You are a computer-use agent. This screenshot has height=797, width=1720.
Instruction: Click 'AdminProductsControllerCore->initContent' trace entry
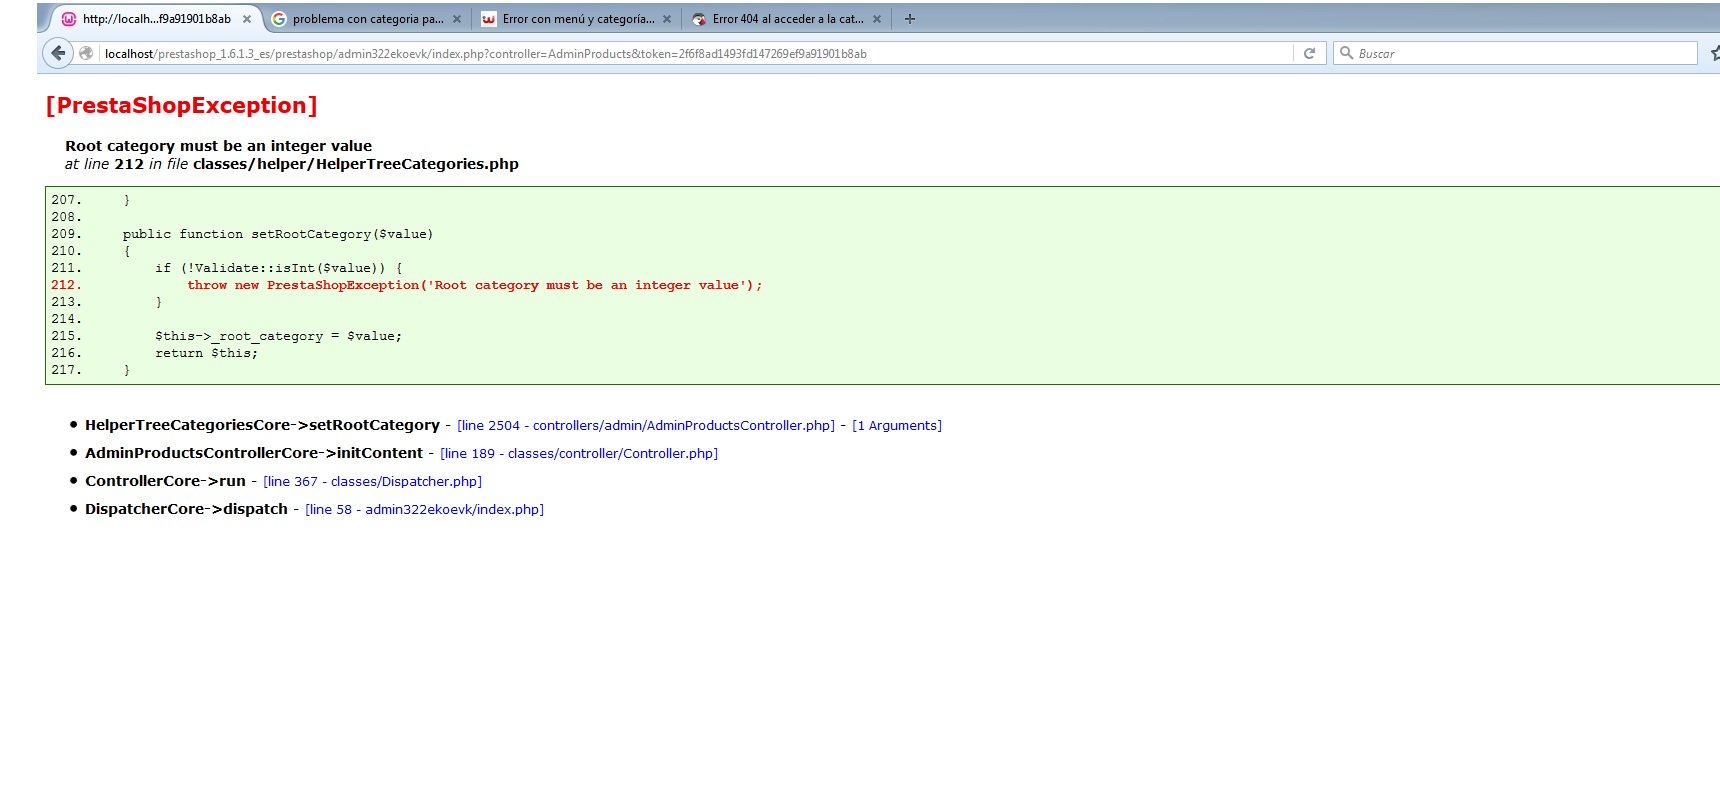click(254, 453)
